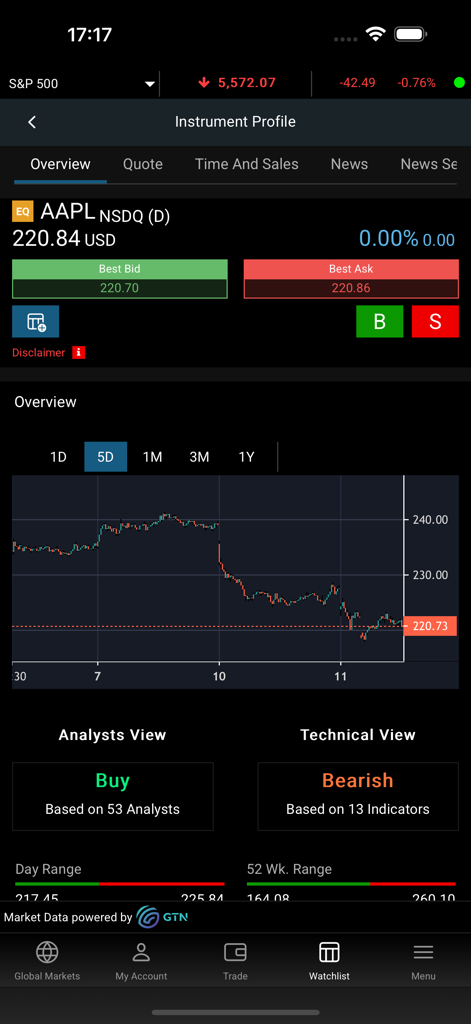This screenshot has width=471, height=1024.
Task: Tap the 52 Wk. Range bar
Action: click(x=351, y=884)
